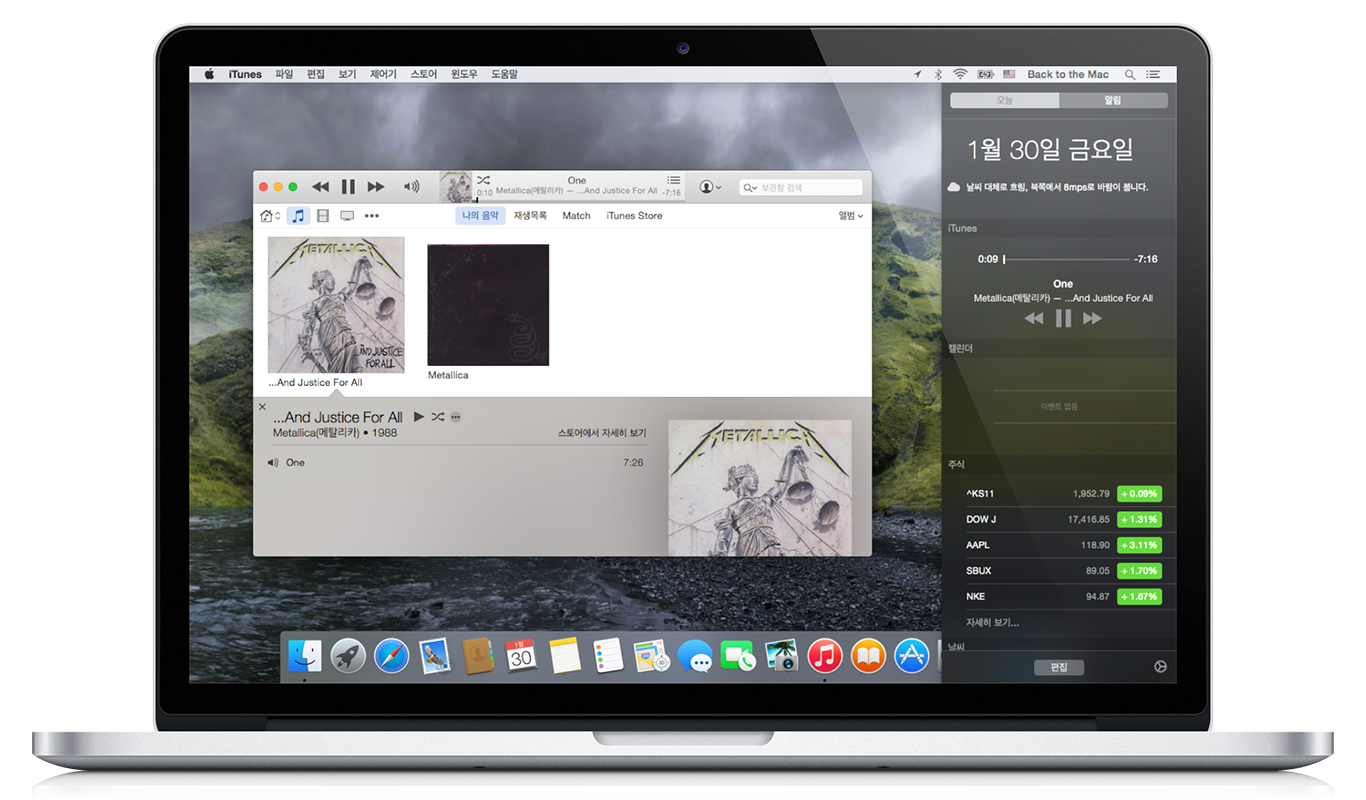
Task: Open the 파일 menu
Action: point(284,74)
